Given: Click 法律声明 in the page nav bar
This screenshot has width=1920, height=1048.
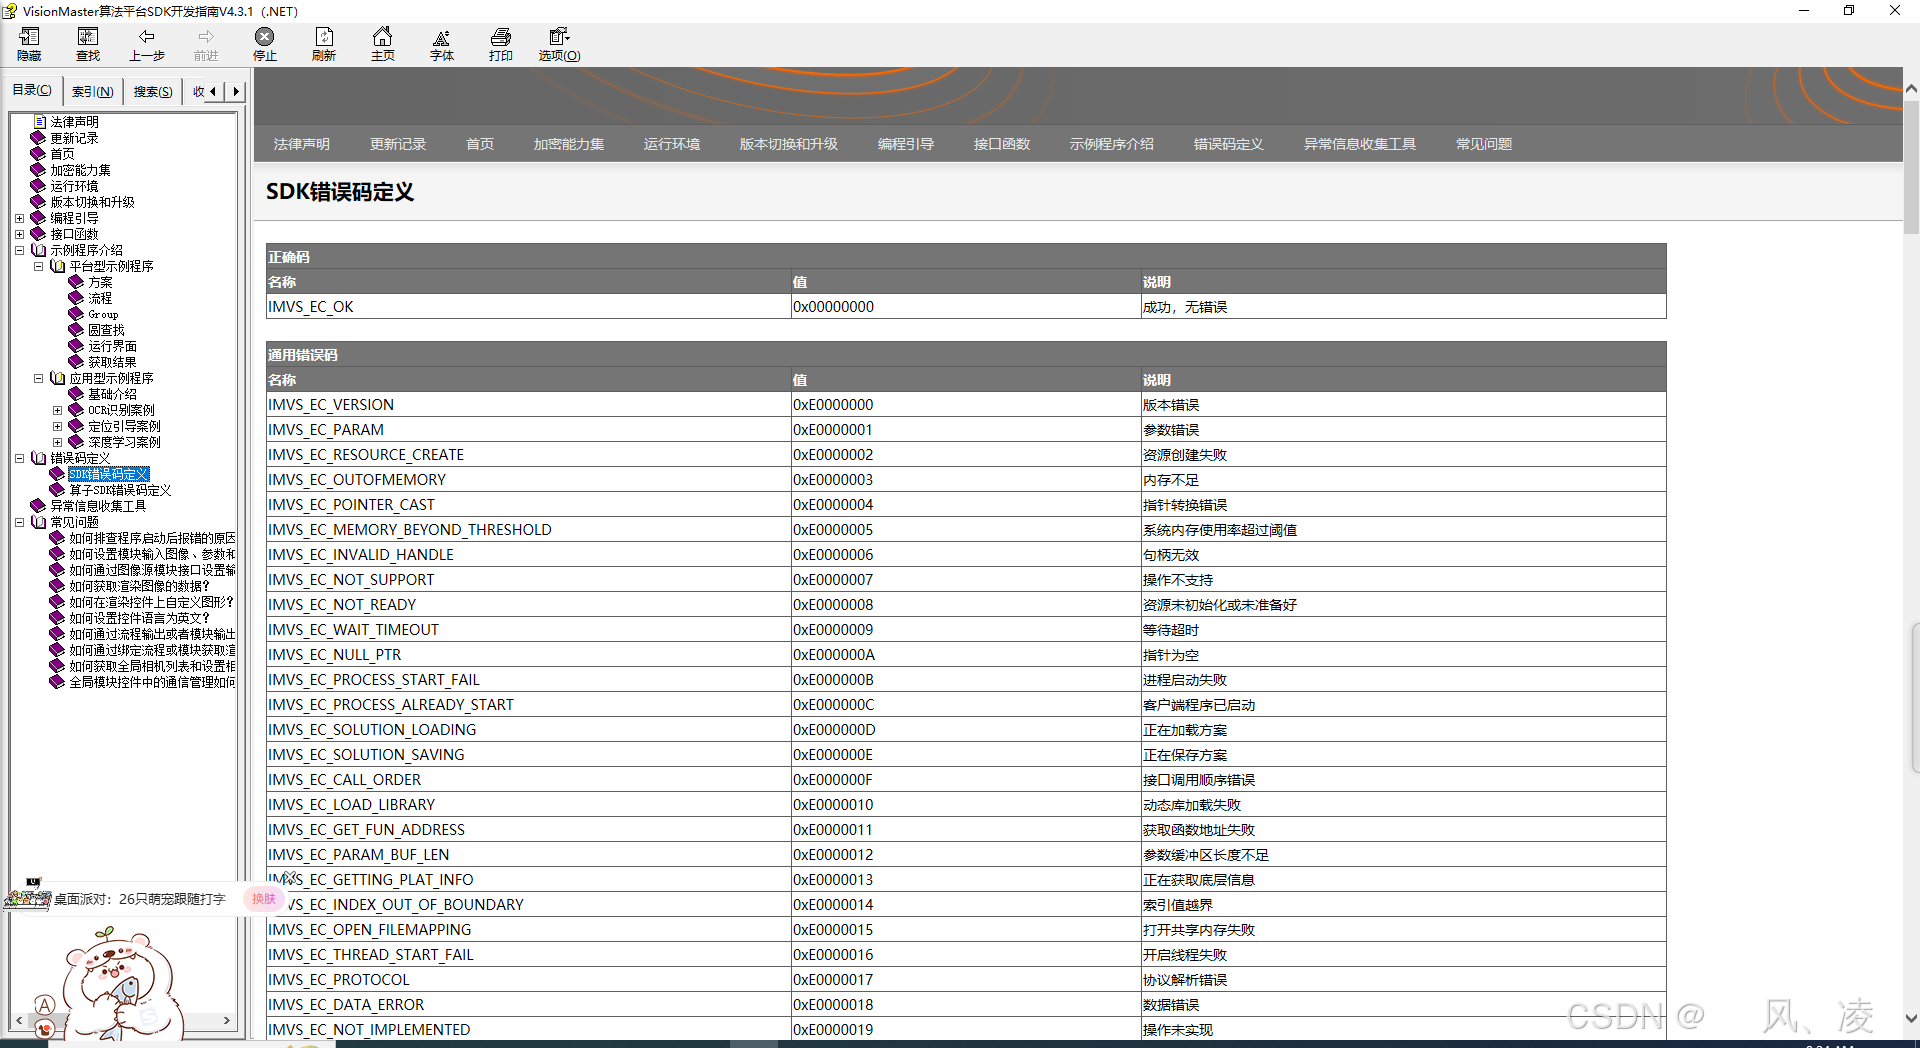Looking at the screenshot, I should [302, 144].
